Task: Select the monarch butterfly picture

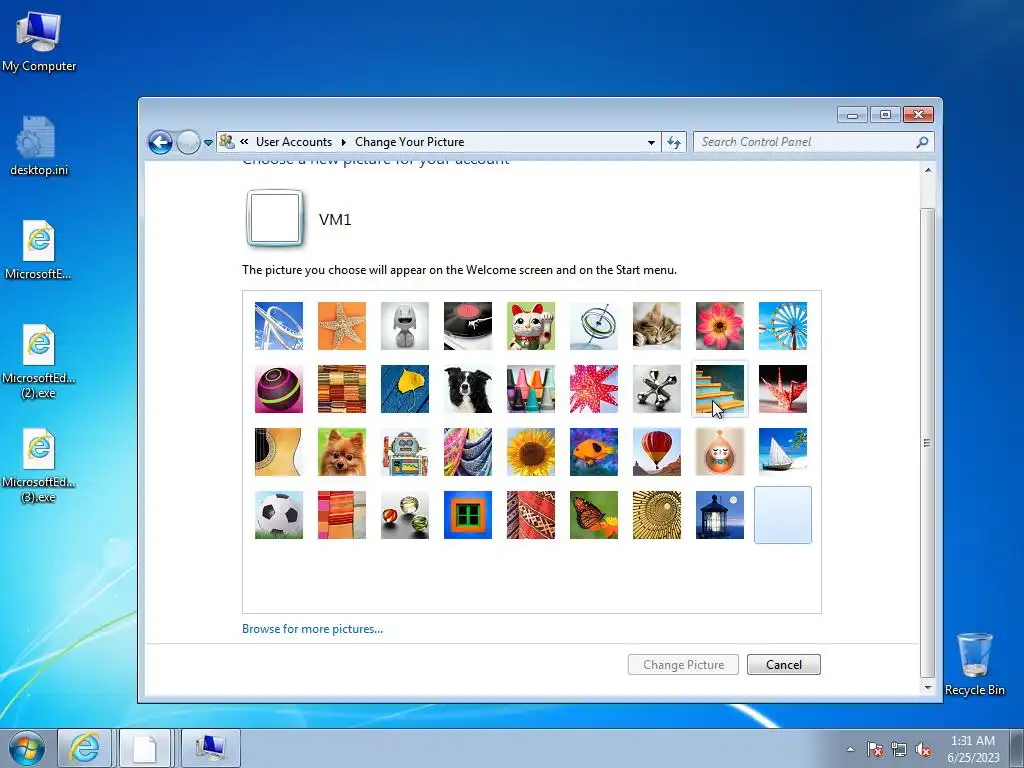Action: (x=594, y=515)
